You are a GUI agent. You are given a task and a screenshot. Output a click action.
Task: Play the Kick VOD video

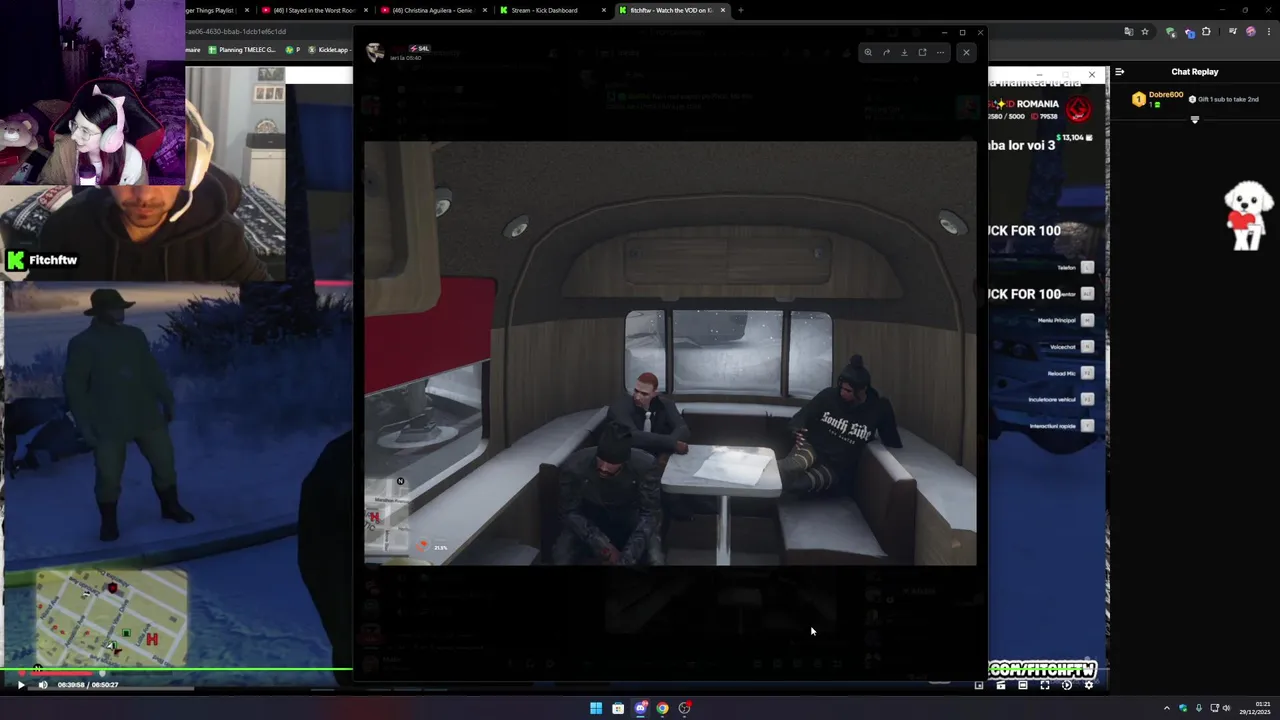point(20,685)
